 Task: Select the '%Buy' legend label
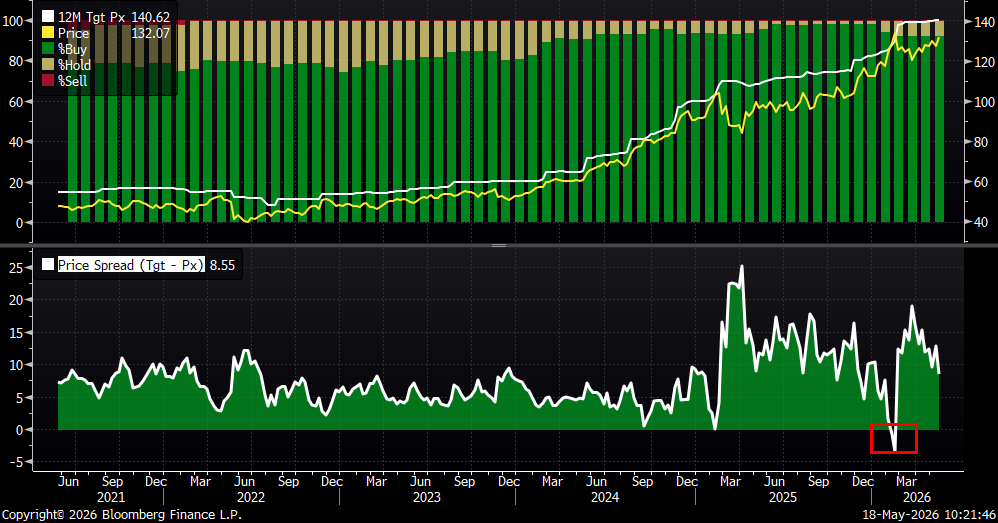coord(72,49)
